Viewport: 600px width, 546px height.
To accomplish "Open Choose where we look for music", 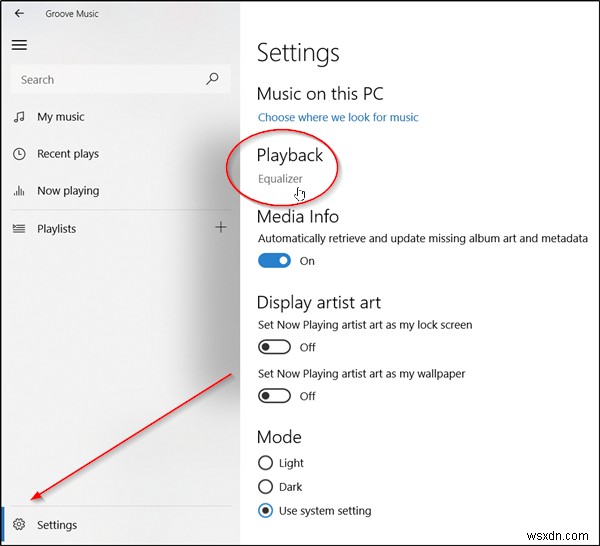I will (338, 117).
